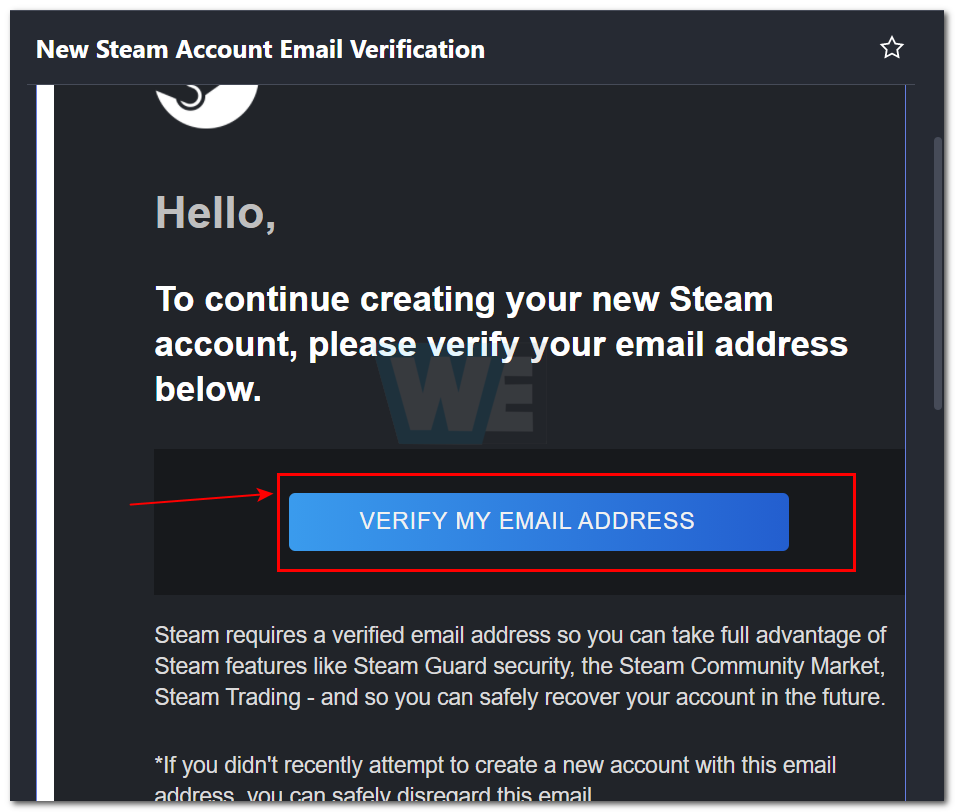Viewport: 955px width, 812px height.
Task: Select the email subject New Steam Account Email Verification
Action: [260, 49]
